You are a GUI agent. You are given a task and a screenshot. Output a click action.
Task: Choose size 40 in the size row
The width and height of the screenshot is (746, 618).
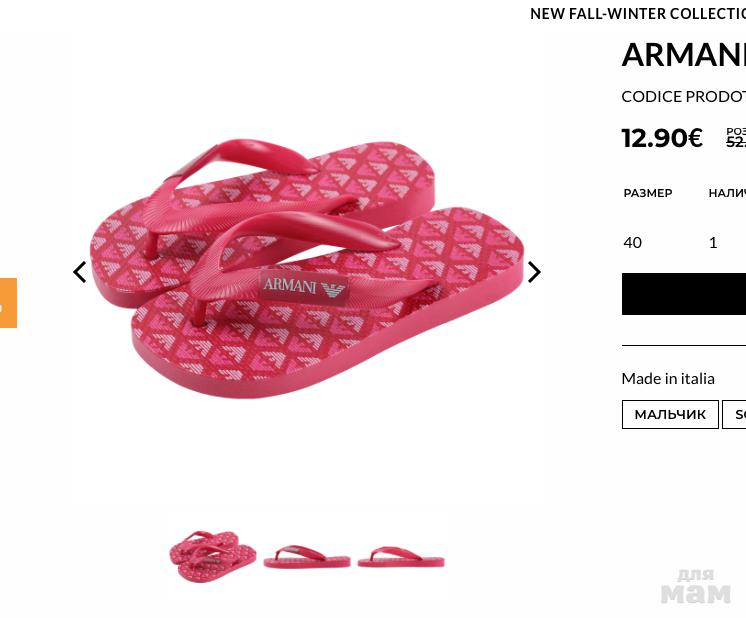[632, 242]
